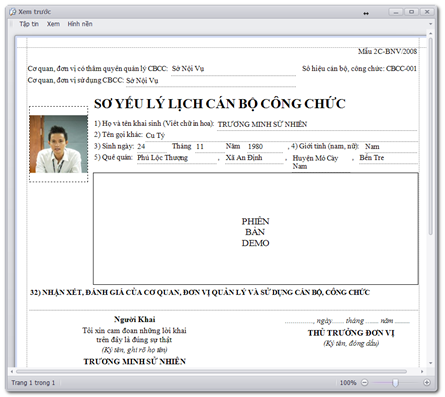The image size is (445, 397).
Task: Click the 'Cu Tý' alias value
Action: click(x=155, y=135)
